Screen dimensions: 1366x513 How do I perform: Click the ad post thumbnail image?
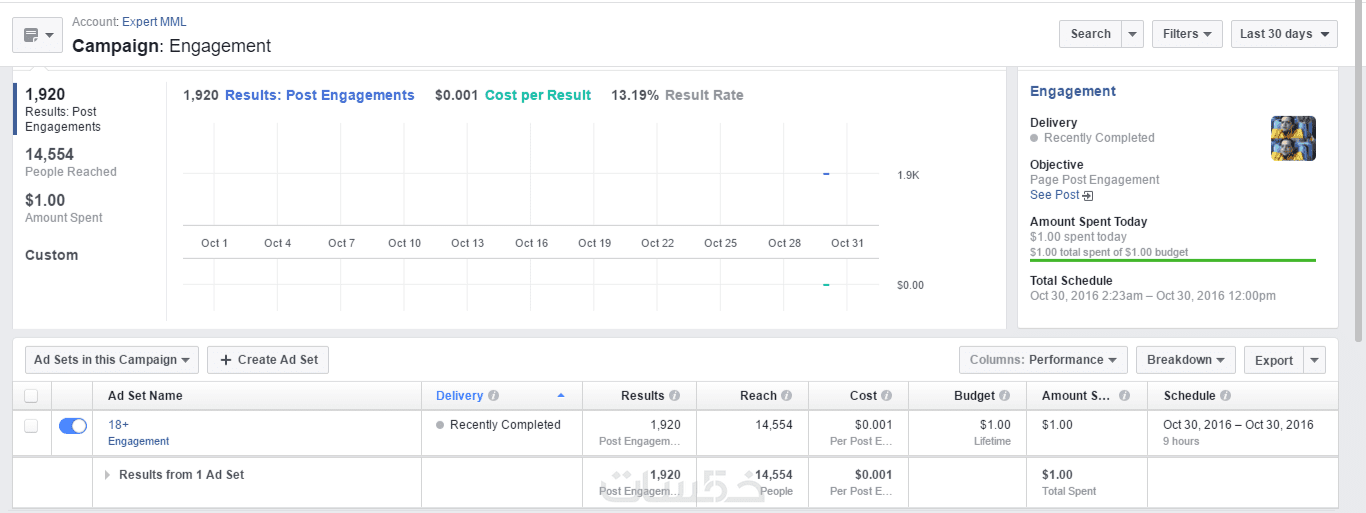(1293, 139)
